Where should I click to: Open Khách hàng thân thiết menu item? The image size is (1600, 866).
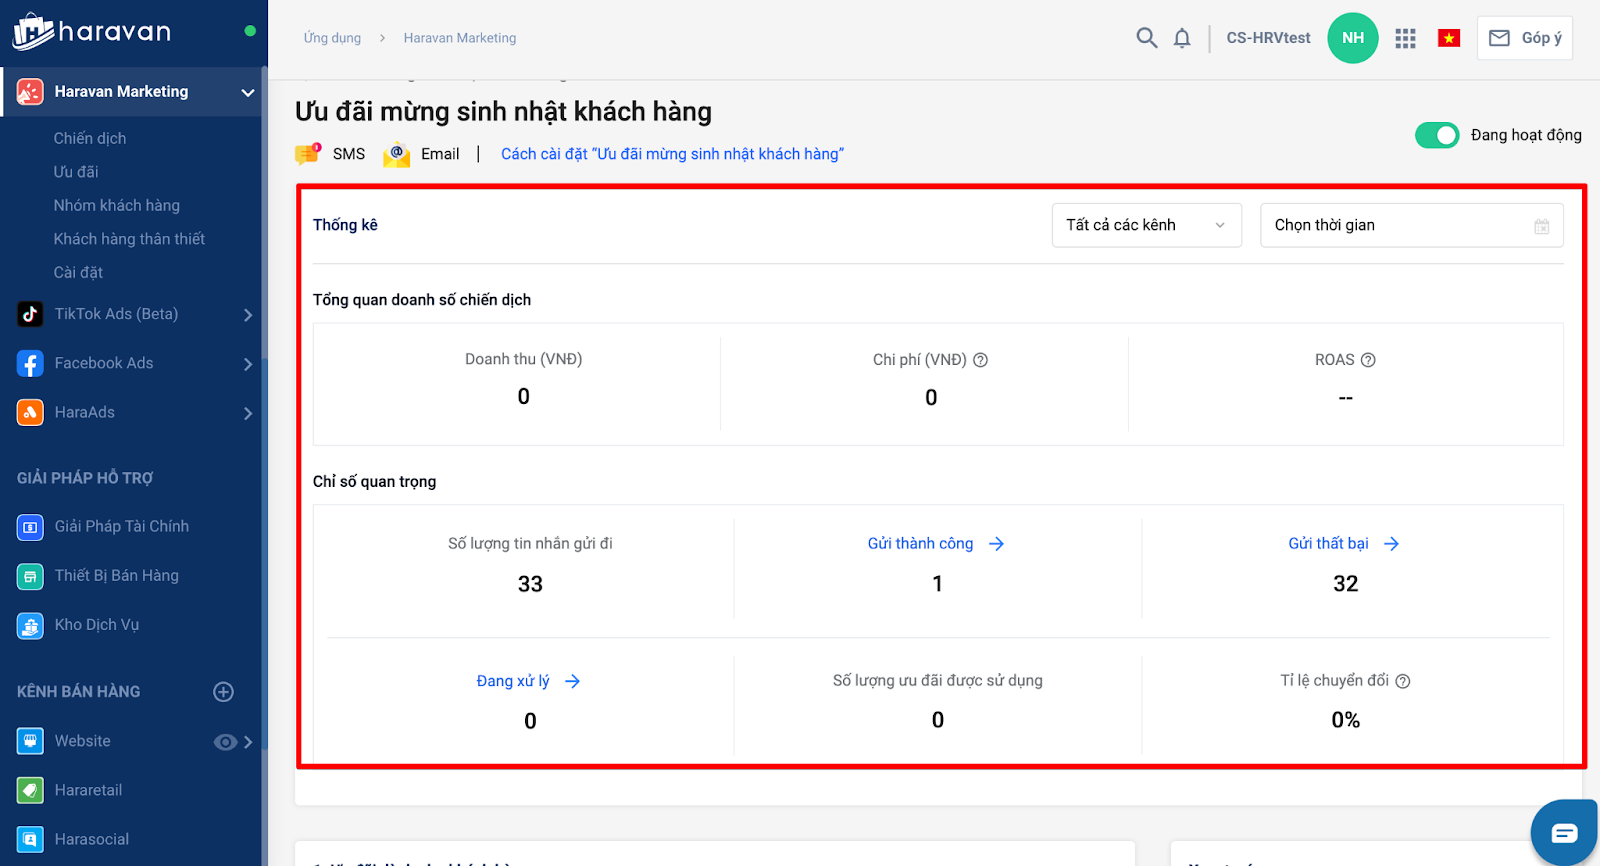click(129, 239)
